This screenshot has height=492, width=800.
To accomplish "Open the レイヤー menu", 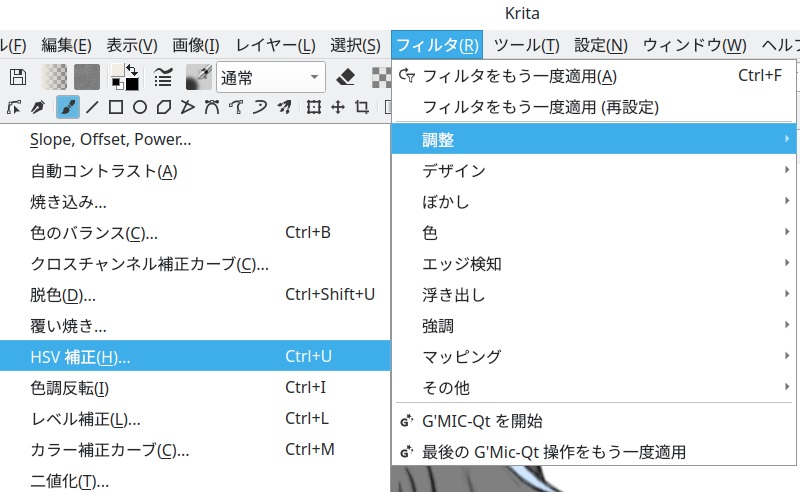I will click(276, 45).
